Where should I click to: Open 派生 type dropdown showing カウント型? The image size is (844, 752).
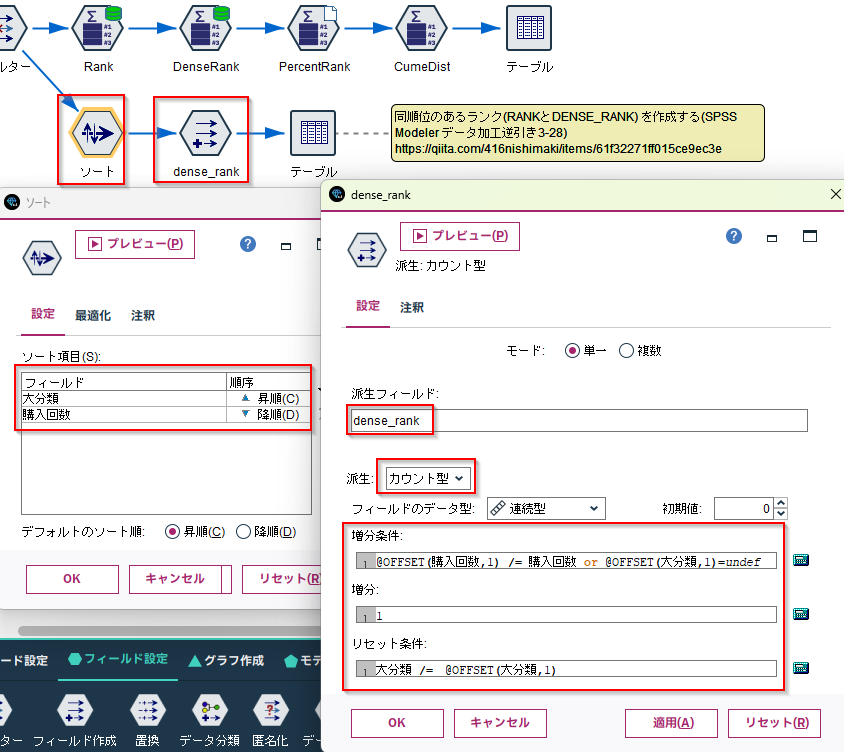click(x=428, y=478)
